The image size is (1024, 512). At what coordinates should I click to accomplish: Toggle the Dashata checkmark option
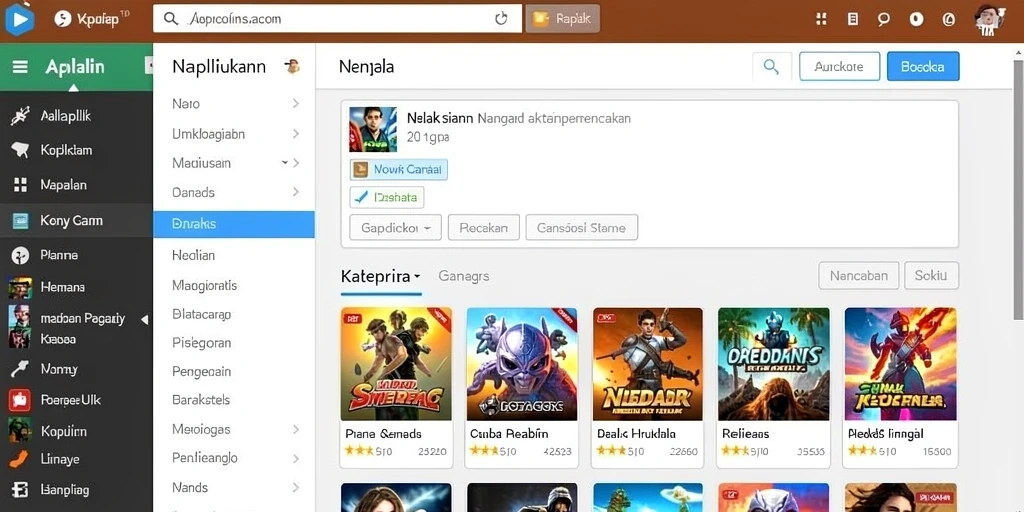[x=387, y=197]
